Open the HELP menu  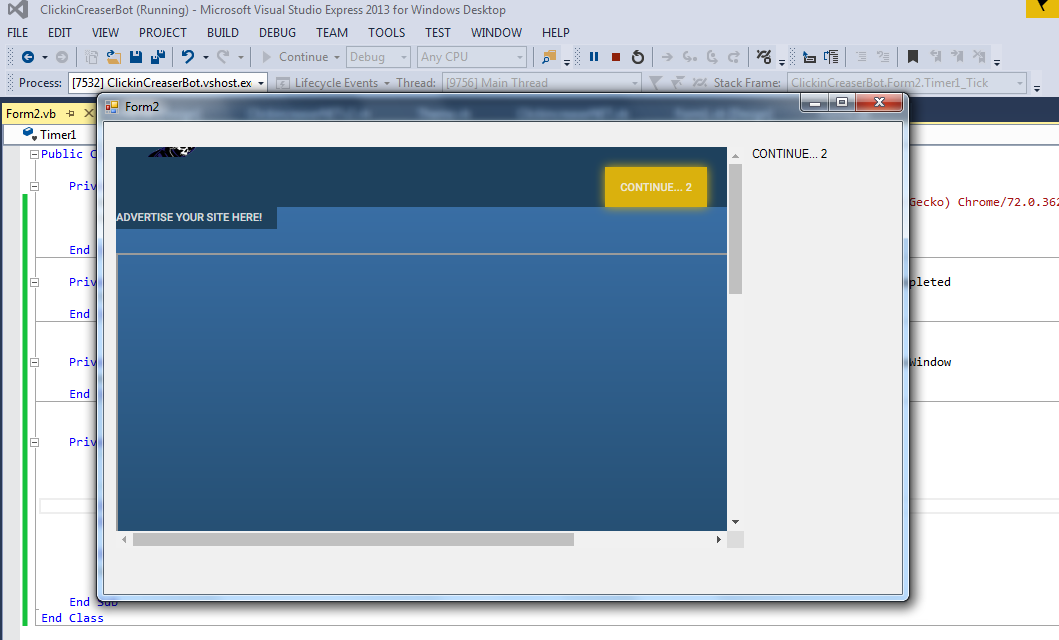pyautogui.click(x=556, y=32)
